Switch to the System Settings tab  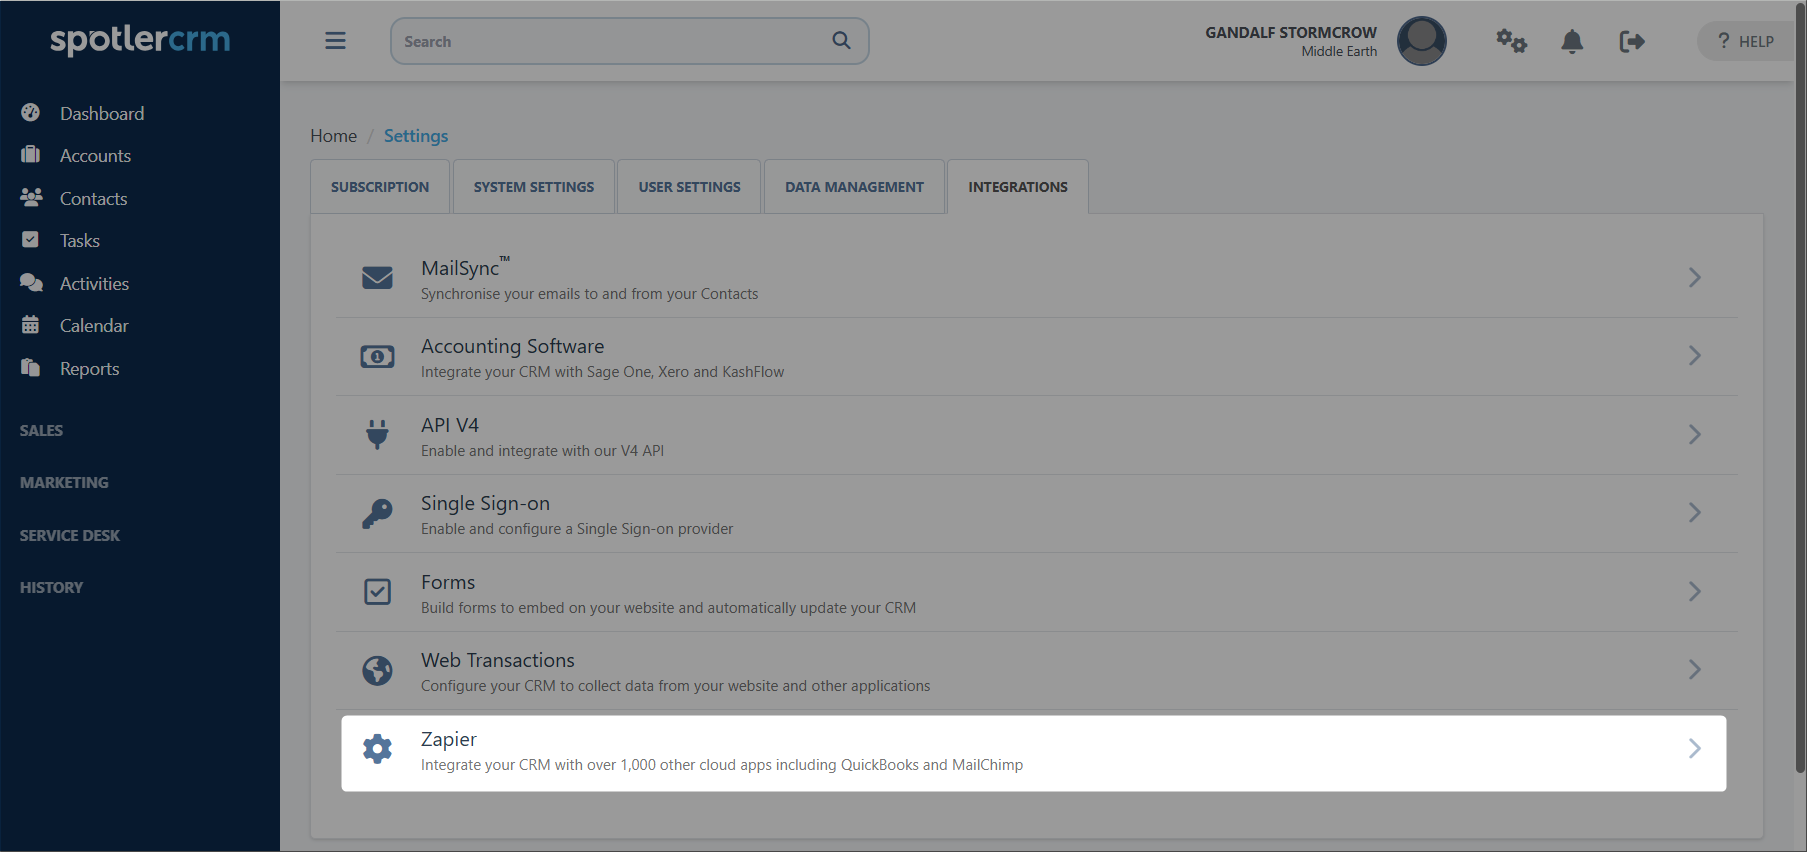click(x=534, y=187)
